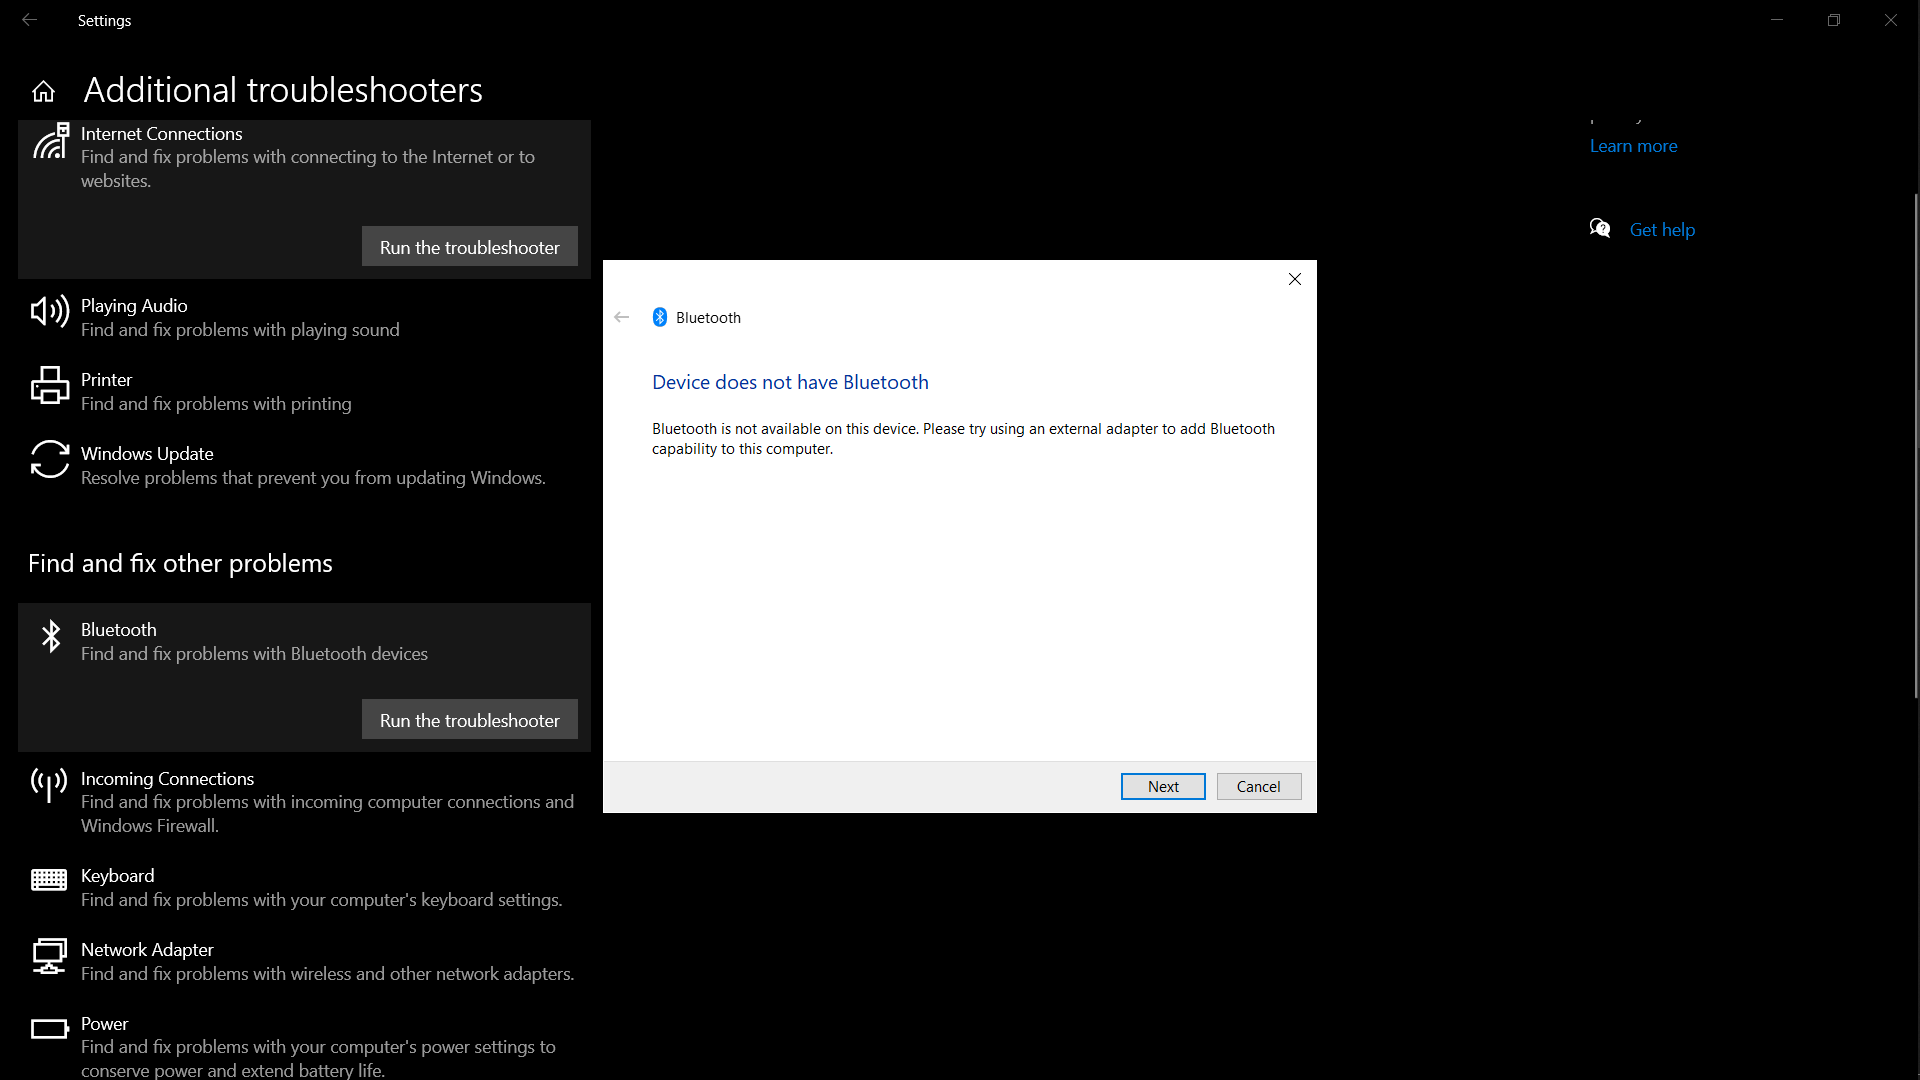This screenshot has width=1920, height=1080.
Task: Close the Bluetooth troubleshooter dialog
Action: [1295, 279]
